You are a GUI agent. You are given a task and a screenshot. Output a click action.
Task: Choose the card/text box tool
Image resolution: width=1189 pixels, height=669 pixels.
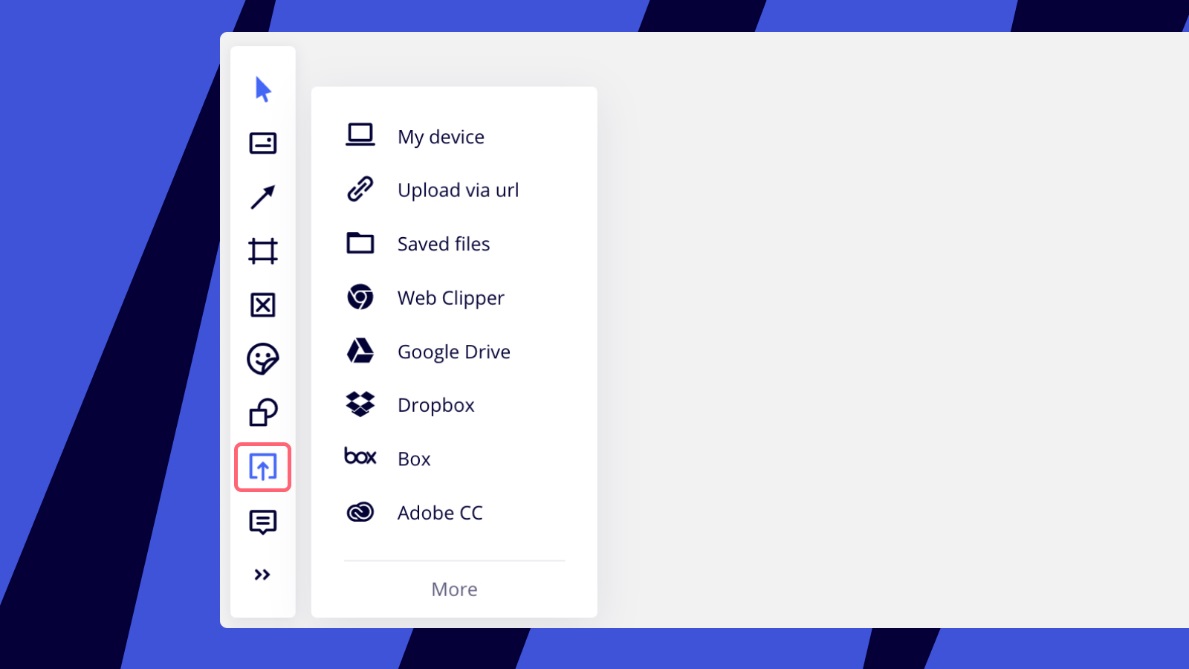pos(263,143)
